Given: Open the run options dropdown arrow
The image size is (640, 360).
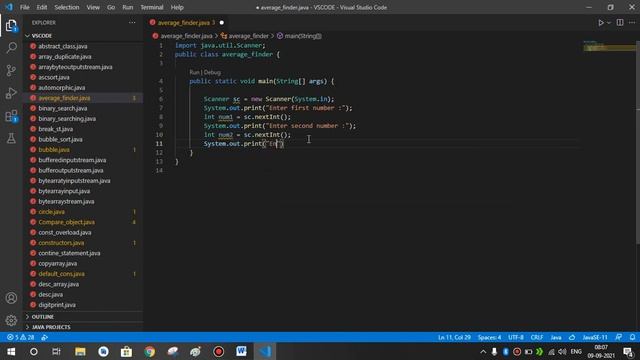Looking at the screenshot, I should [x=609, y=23].
